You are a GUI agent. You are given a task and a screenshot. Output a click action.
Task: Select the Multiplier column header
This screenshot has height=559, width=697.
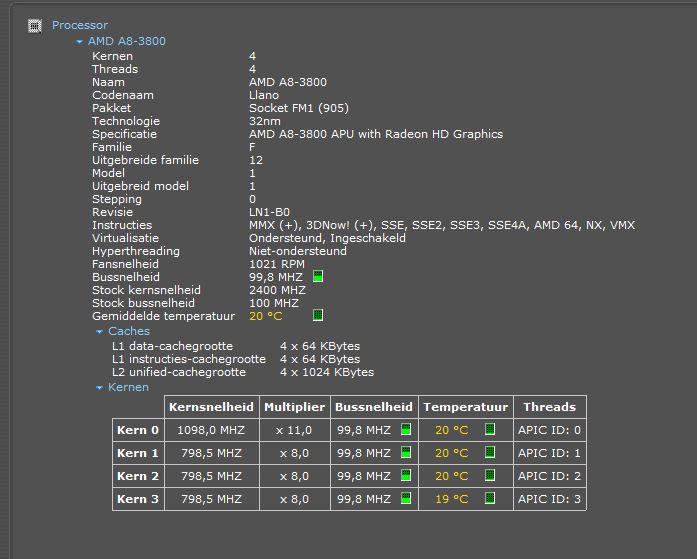[x=295, y=407]
